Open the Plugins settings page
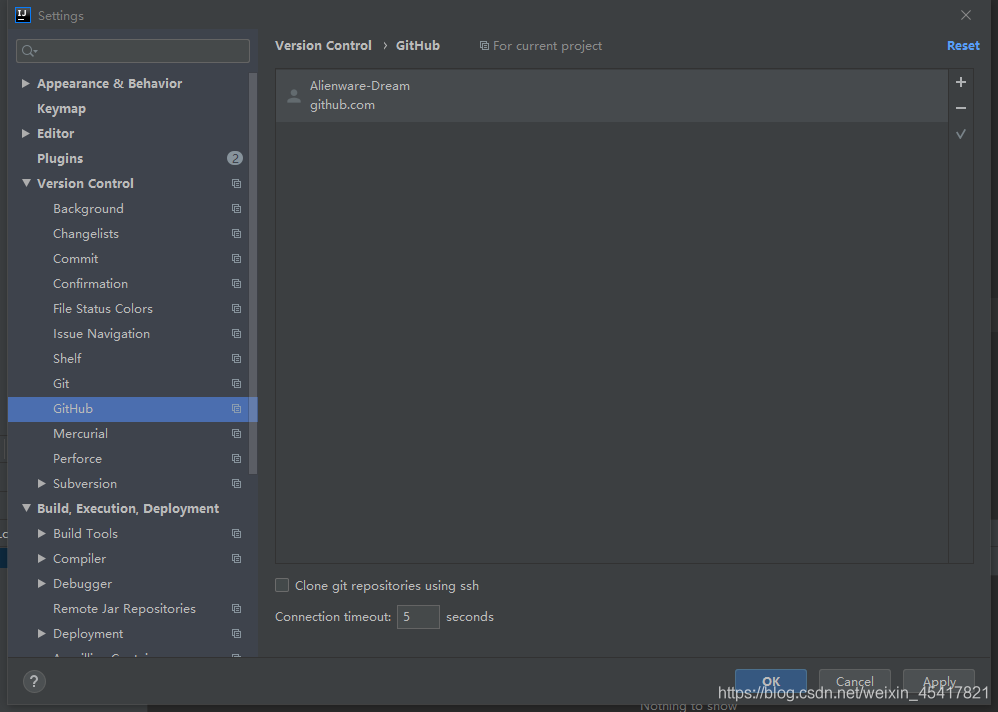Screen dimensions: 998x712 pos(60,158)
